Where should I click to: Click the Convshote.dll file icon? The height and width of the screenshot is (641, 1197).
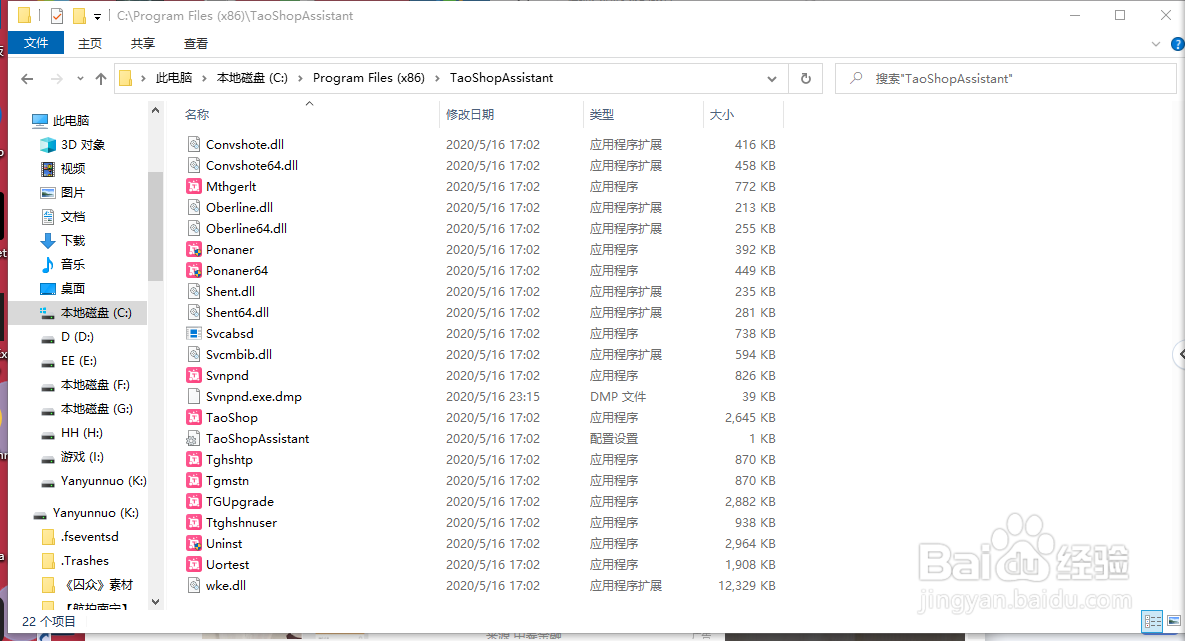[x=194, y=144]
